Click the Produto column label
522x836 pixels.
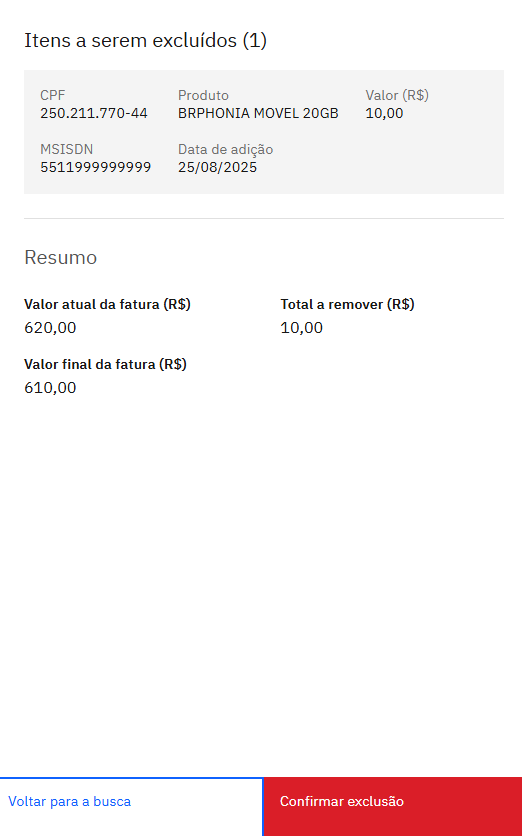pyautogui.click(x=203, y=95)
